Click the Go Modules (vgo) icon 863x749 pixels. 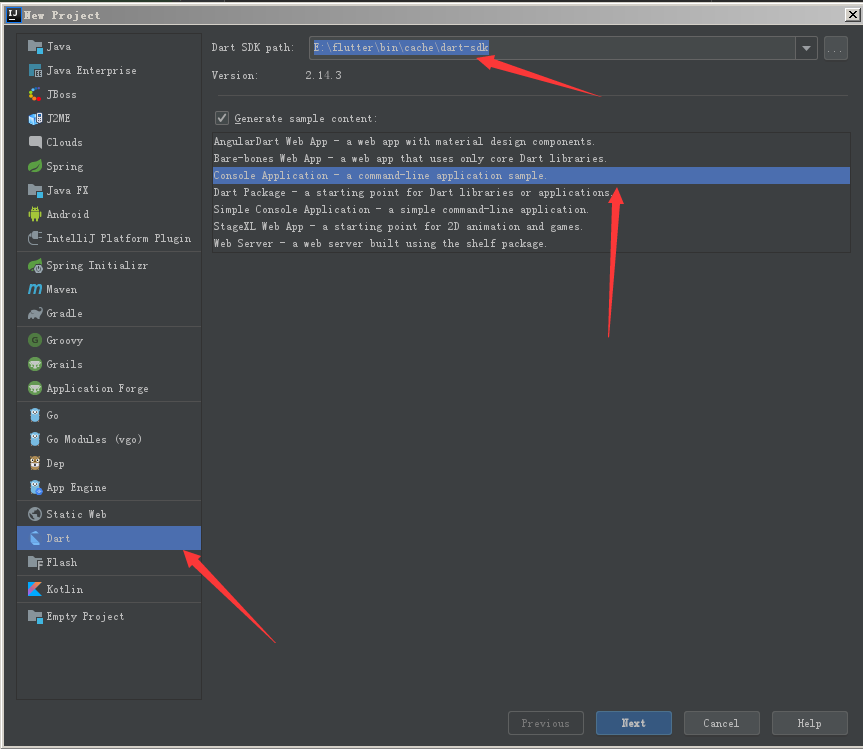[x=35, y=439]
